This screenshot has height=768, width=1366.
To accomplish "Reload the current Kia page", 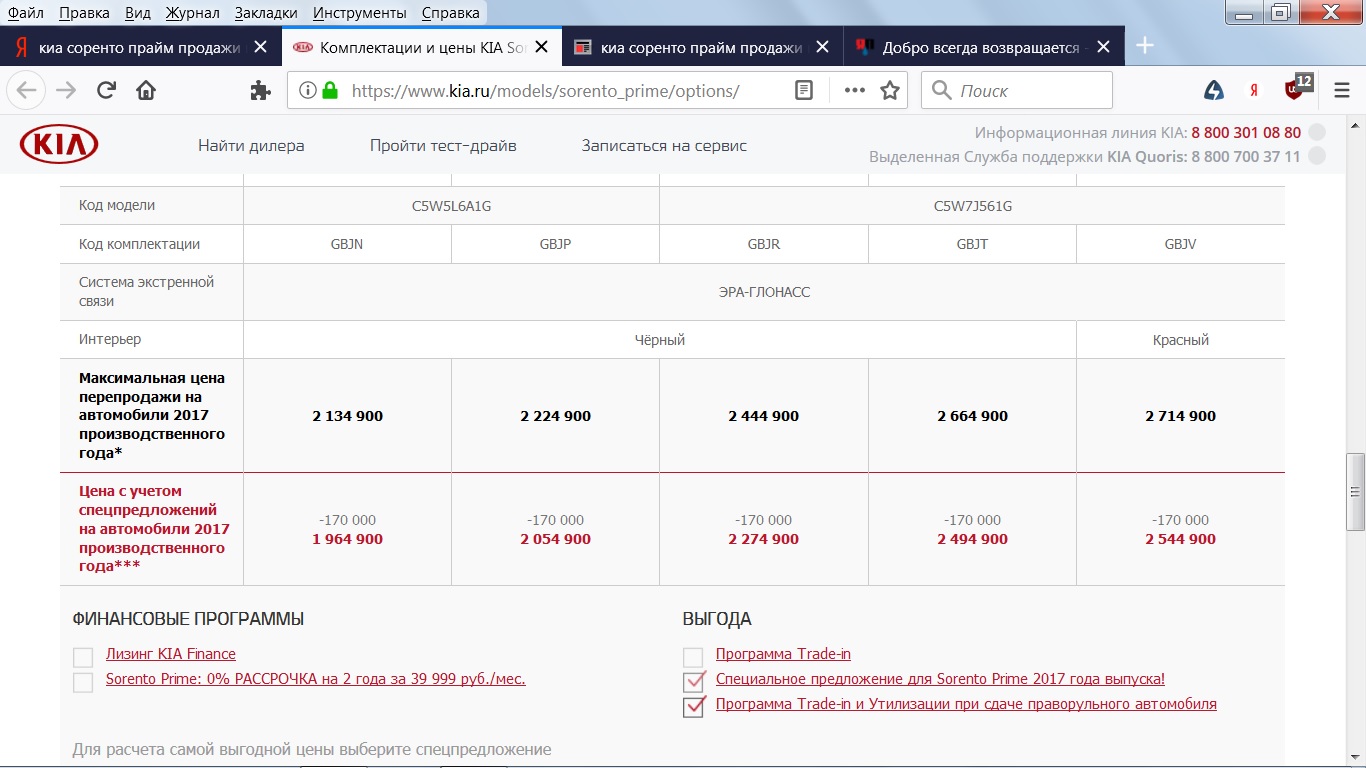I will (106, 90).
